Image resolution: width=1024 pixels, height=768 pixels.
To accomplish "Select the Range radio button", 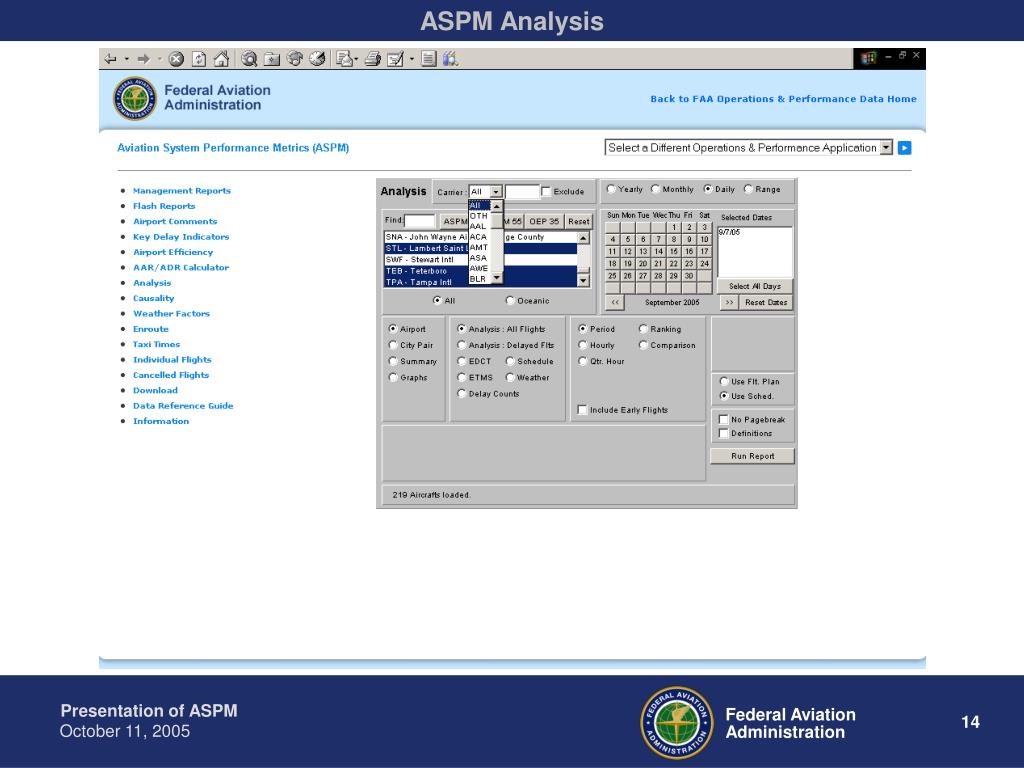I will click(748, 189).
